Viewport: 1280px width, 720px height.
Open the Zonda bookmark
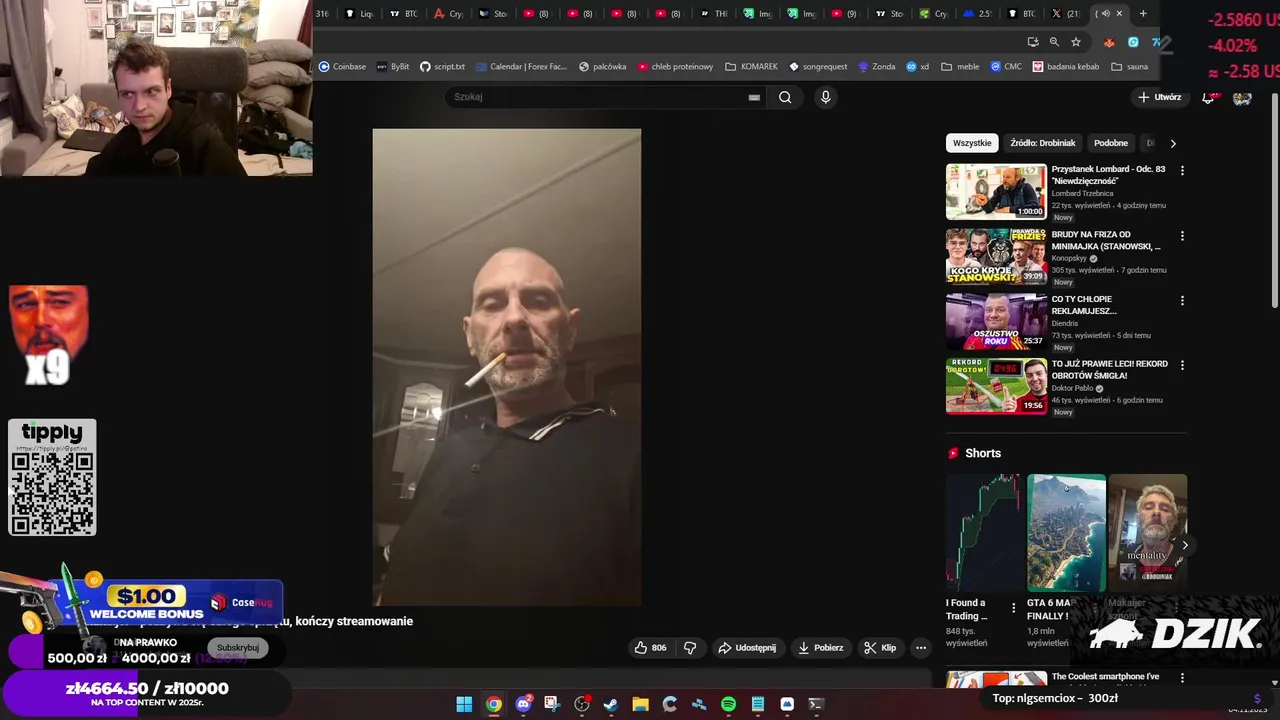[876, 67]
